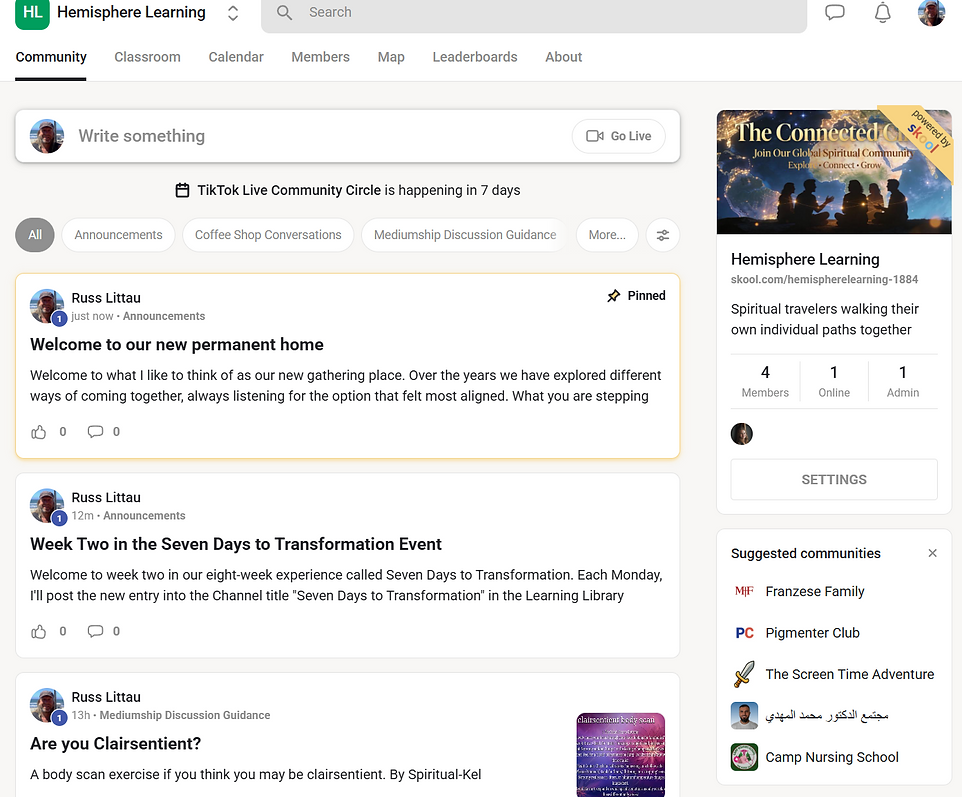The height and width of the screenshot is (797, 962).
Task: Open the notifications bell
Action: click(882, 13)
